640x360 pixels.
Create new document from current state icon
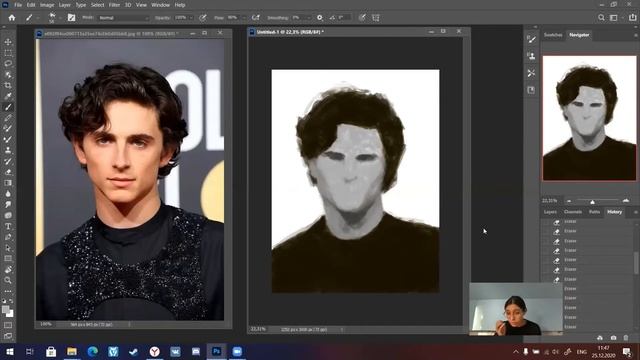click(600, 338)
